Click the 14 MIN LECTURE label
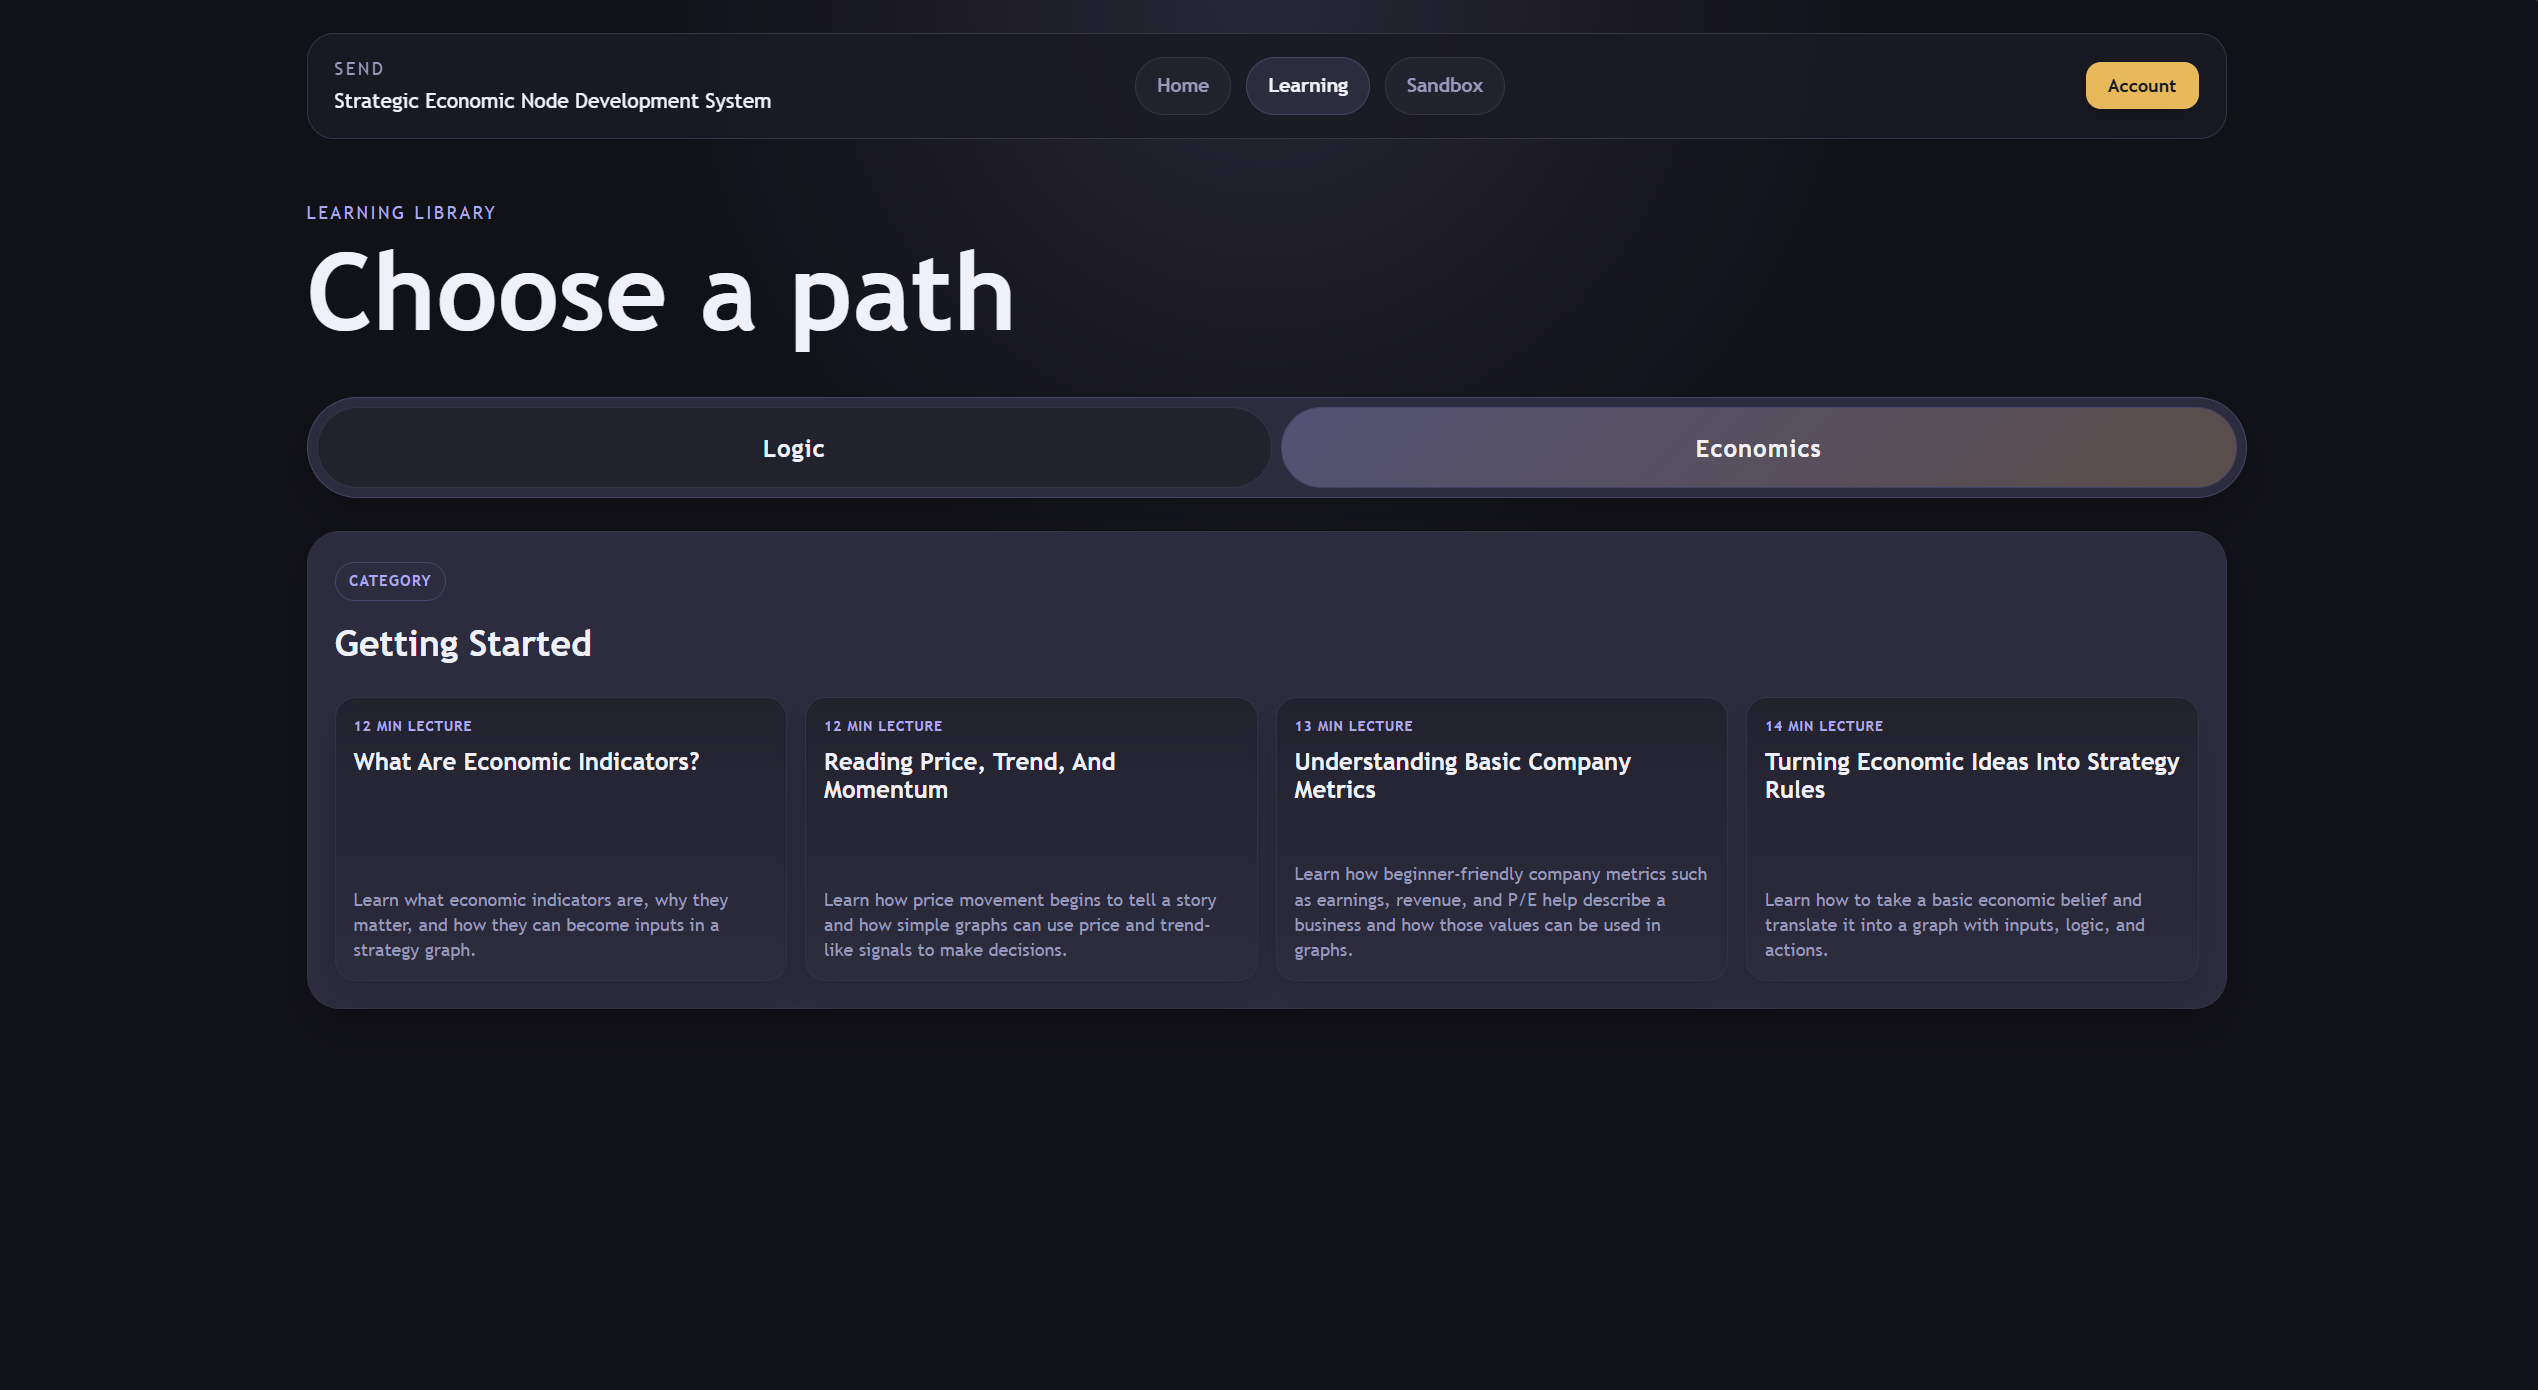The image size is (2538, 1390). (1823, 726)
